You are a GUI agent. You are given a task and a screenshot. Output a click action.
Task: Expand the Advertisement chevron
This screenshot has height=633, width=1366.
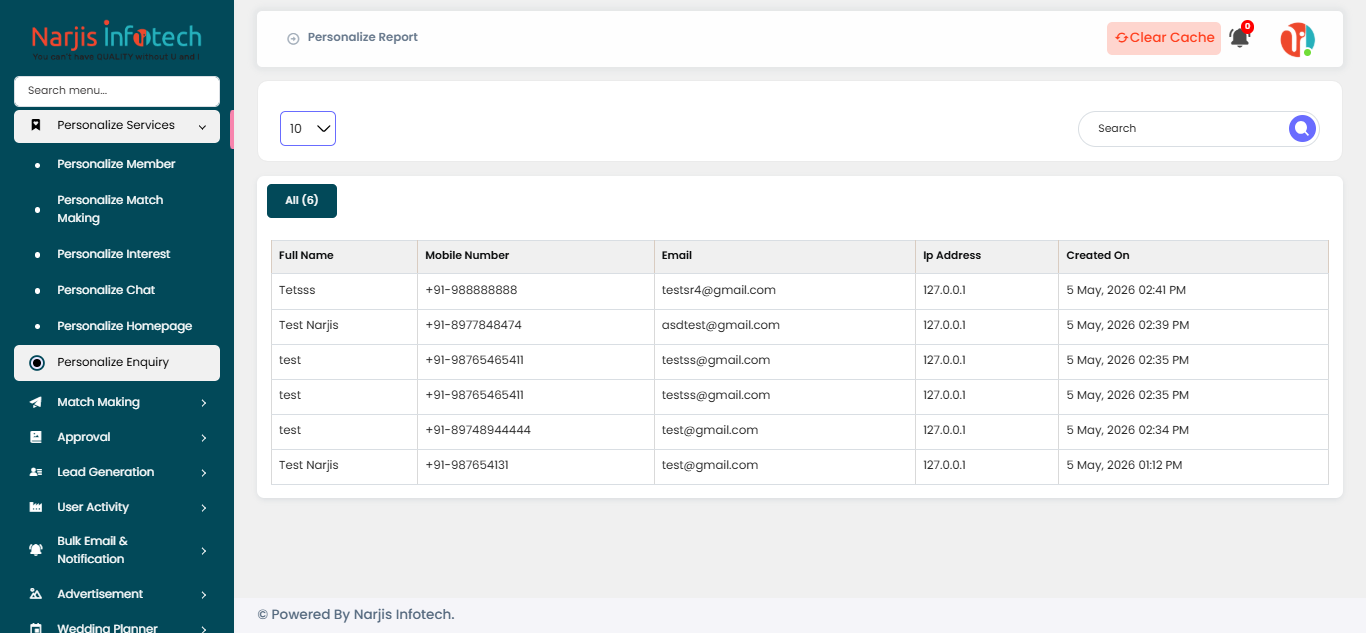tap(204, 595)
